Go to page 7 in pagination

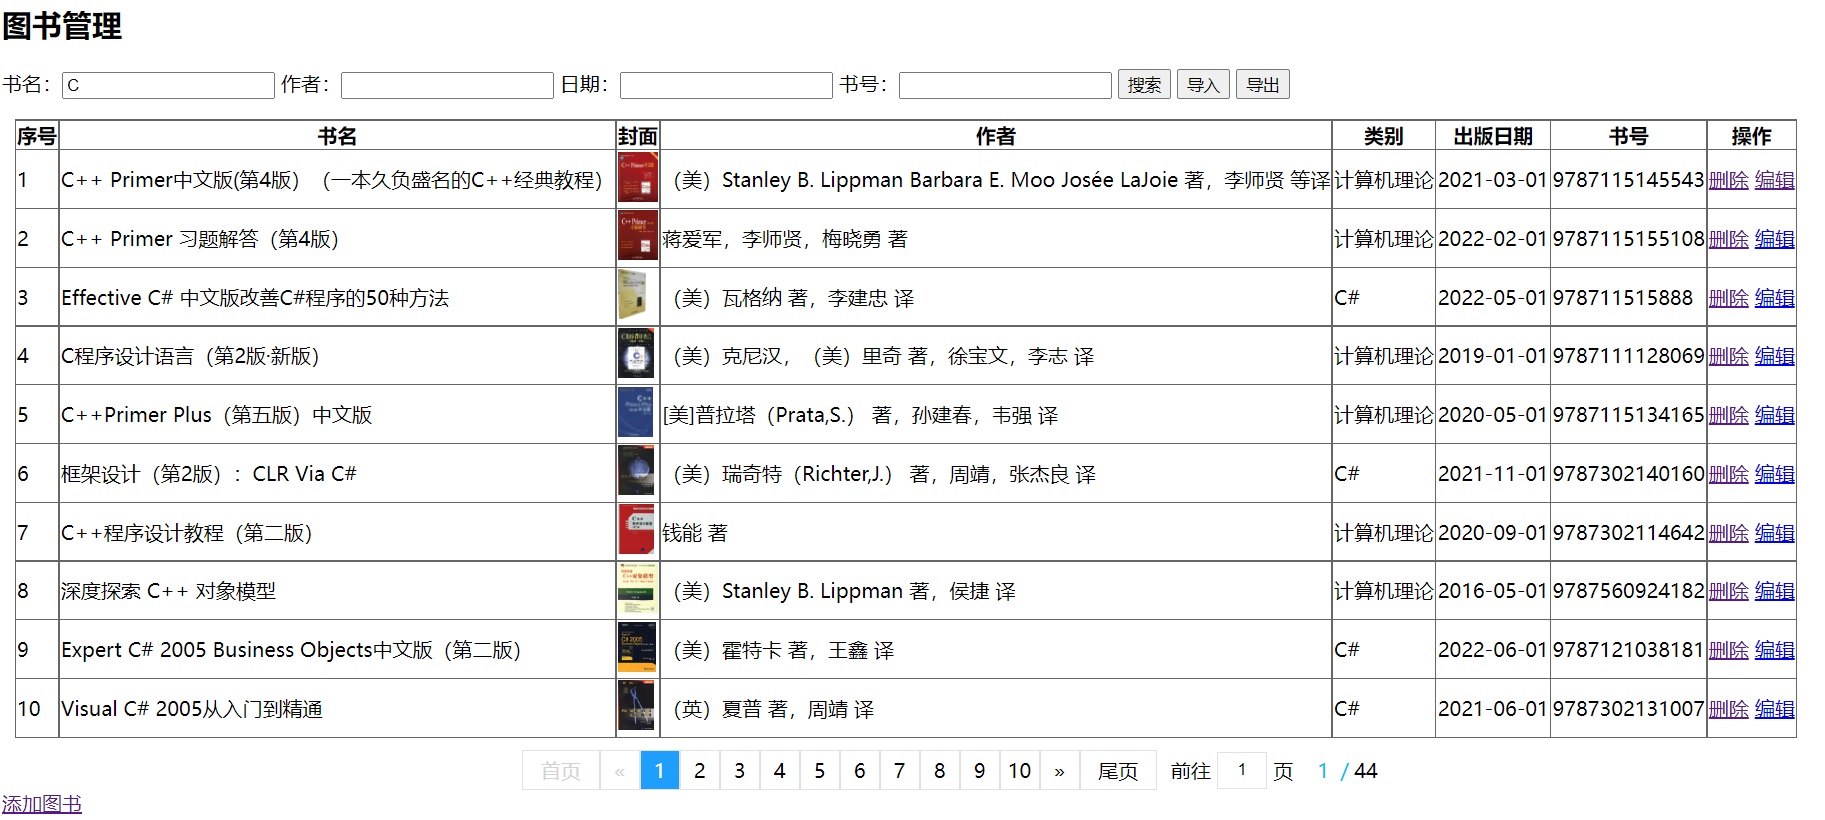click(x=900, y=771)
